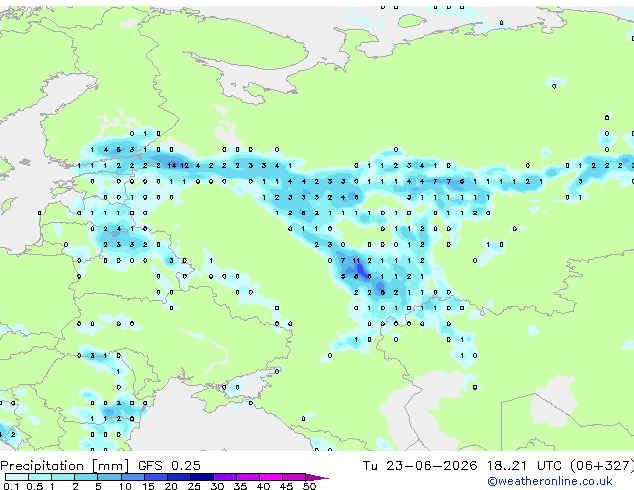The image size is (634, 490).
Task: Click the 'GFS 0.25' model label
Action: click(x=169, y=466)
